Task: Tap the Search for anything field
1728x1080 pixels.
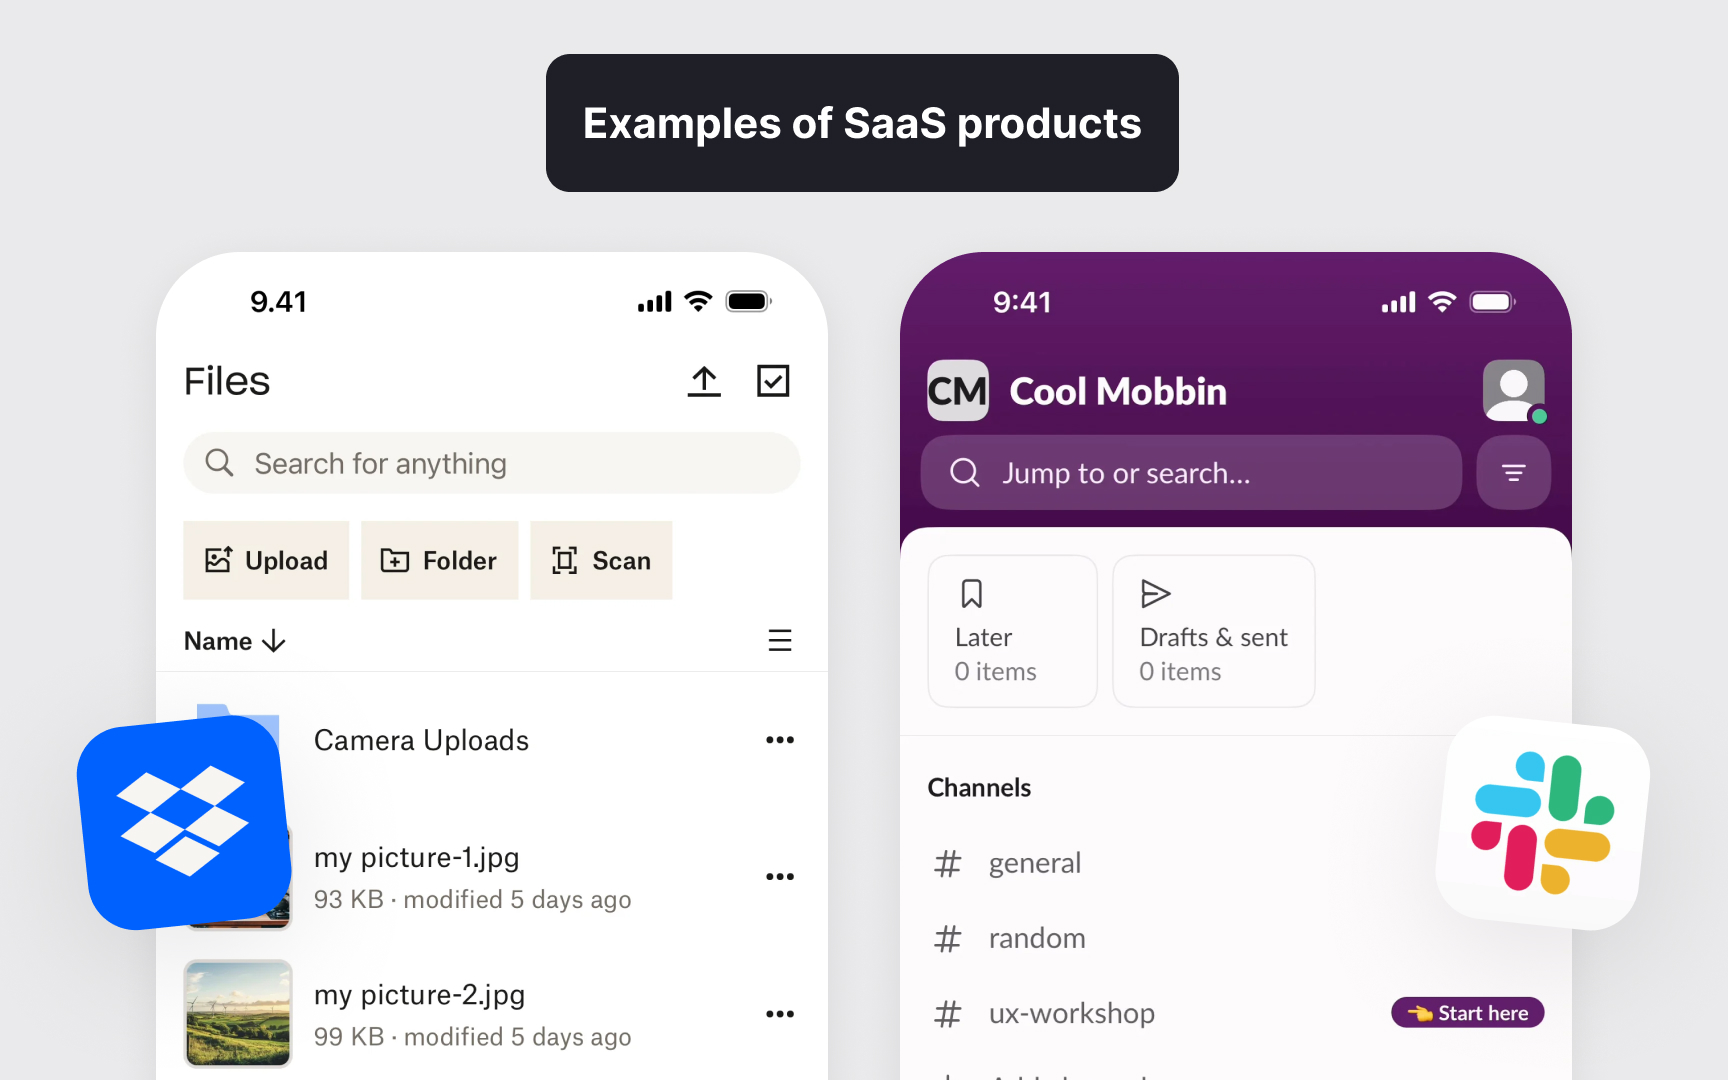Action: tap(491, 463)
